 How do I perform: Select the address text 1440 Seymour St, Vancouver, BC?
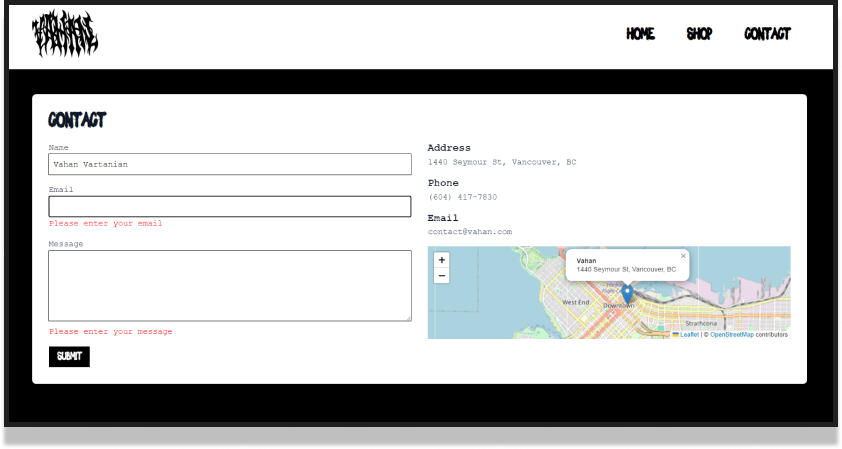tap(502, 162)
